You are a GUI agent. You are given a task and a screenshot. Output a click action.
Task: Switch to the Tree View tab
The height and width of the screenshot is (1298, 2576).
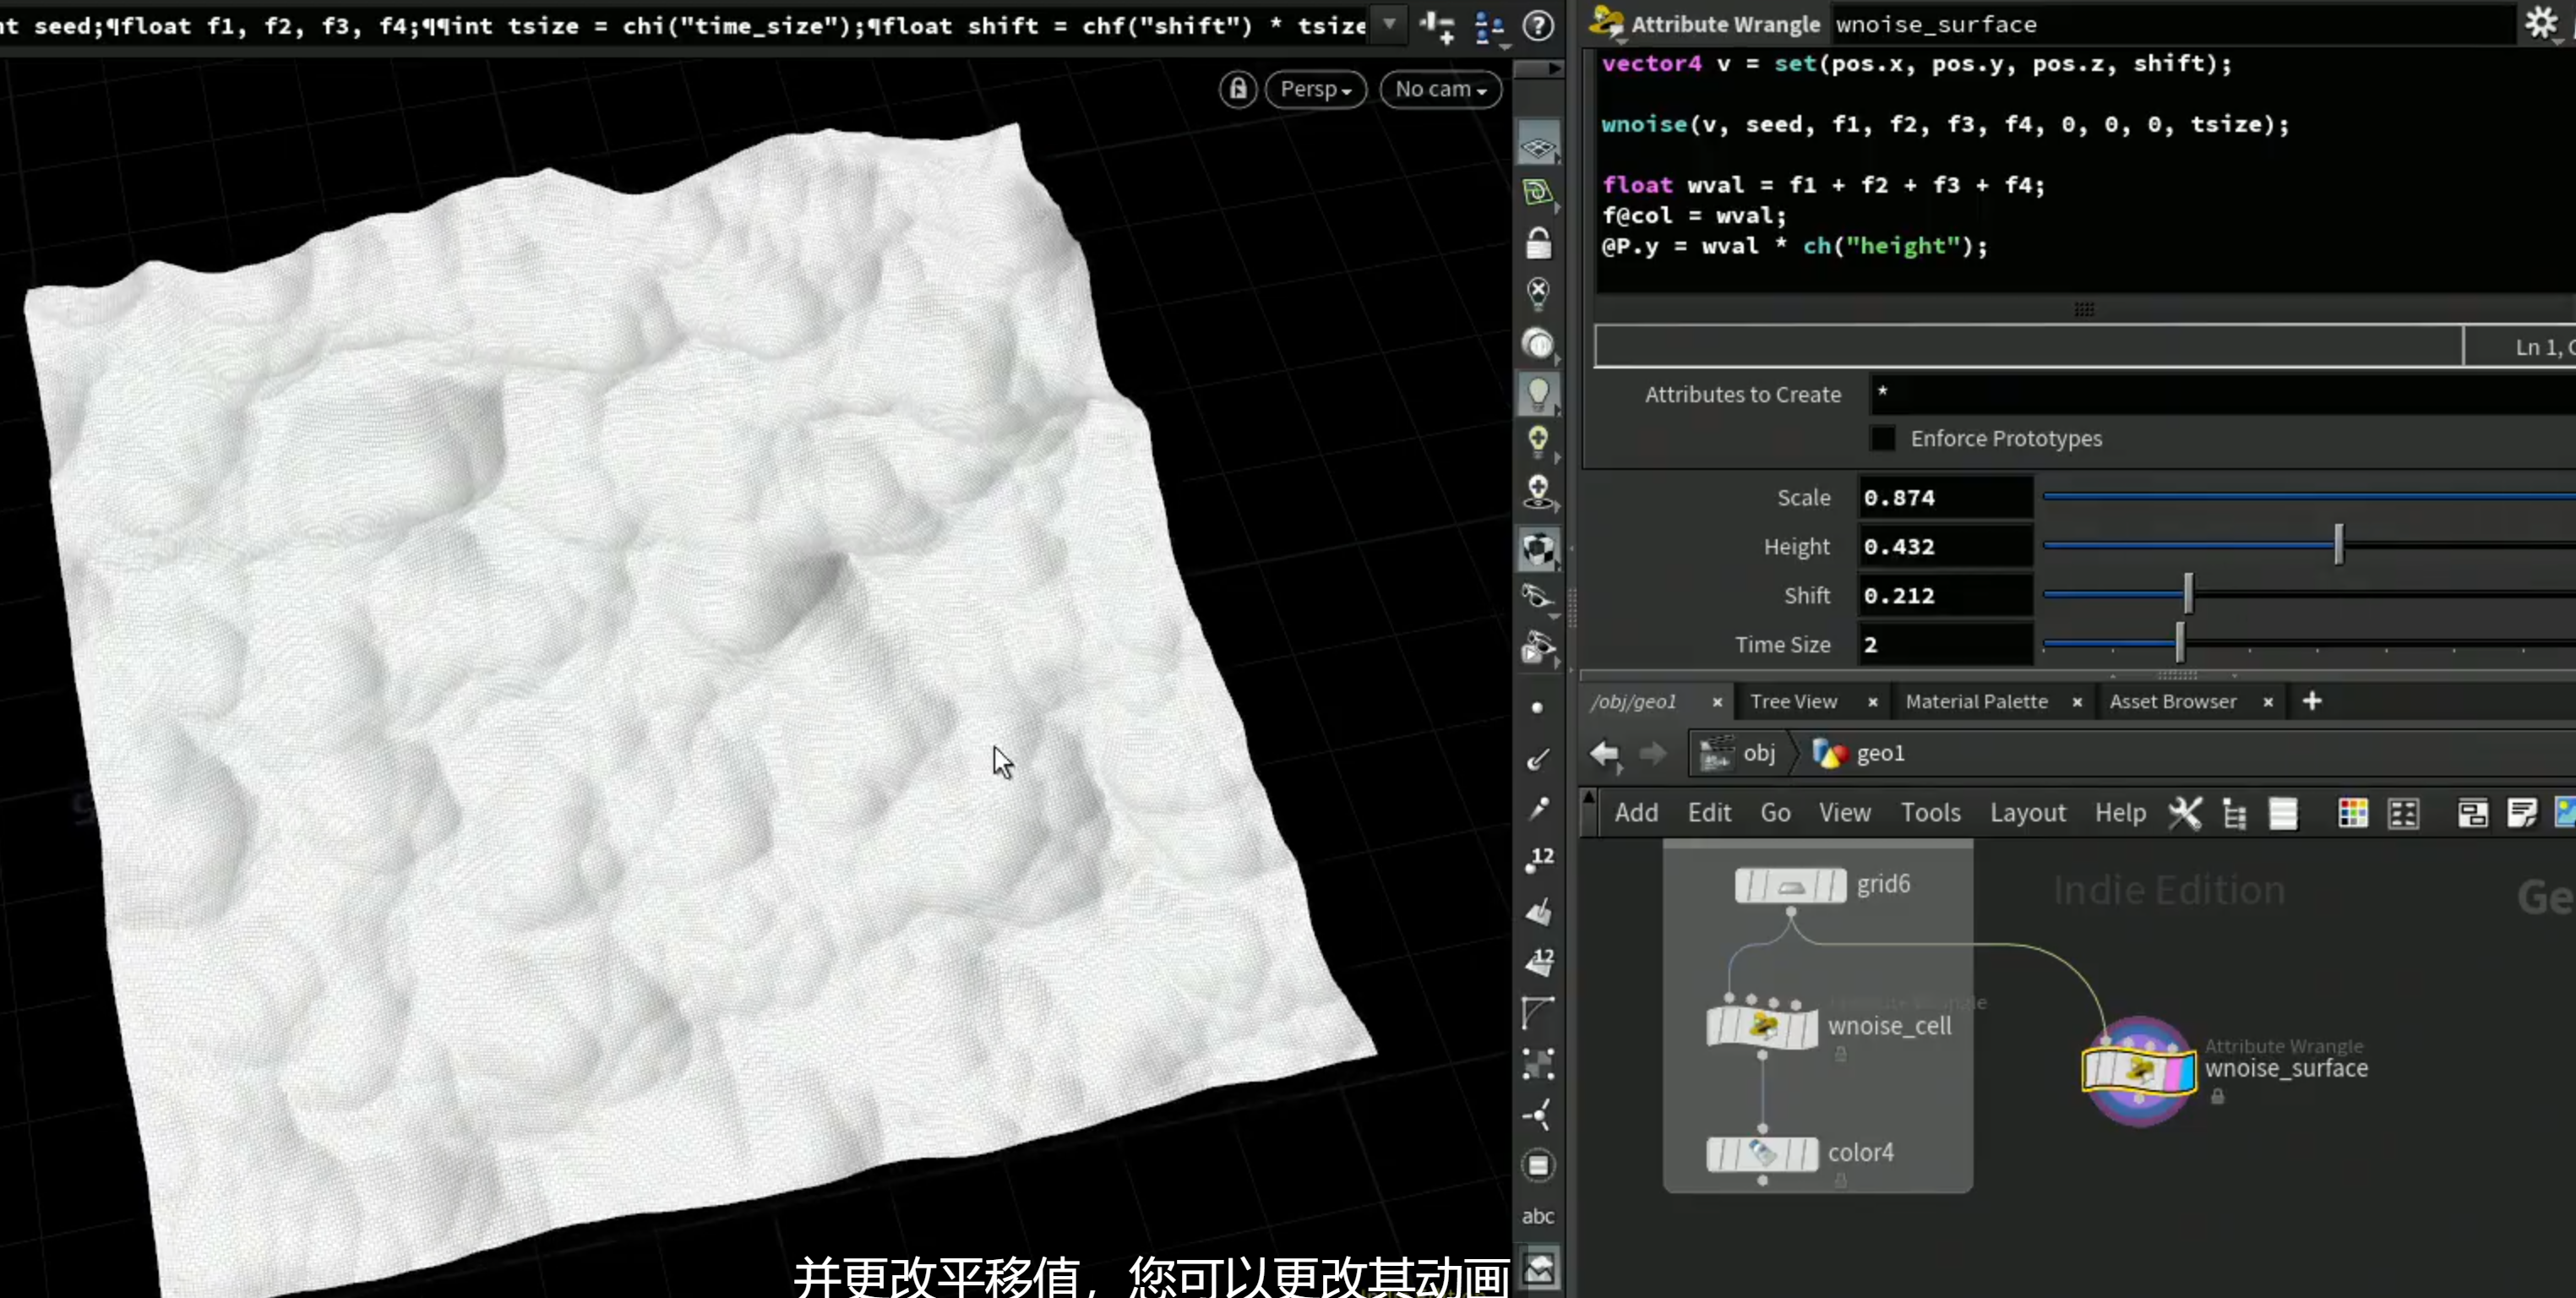(1793, 702)
